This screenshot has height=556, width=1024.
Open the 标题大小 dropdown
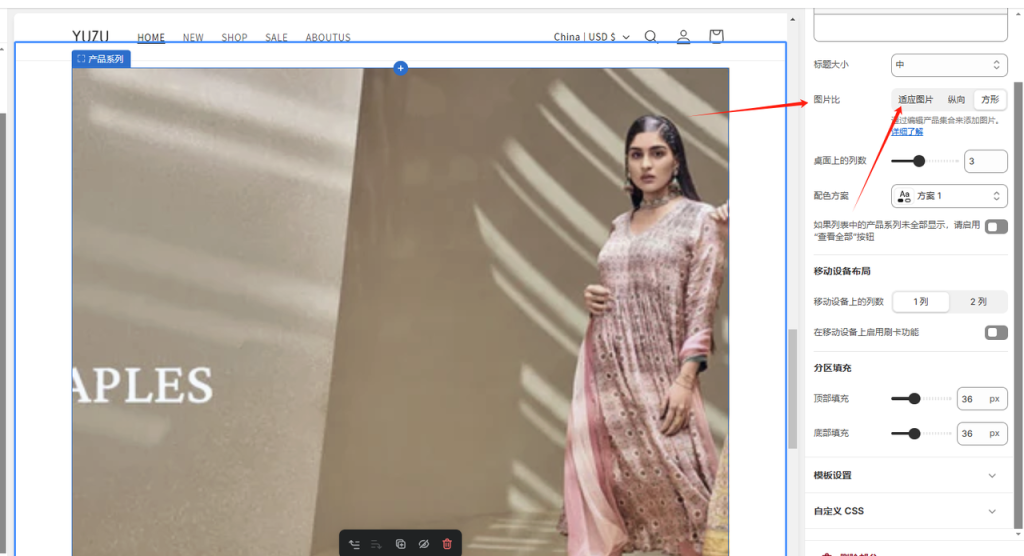coord(948,65)
